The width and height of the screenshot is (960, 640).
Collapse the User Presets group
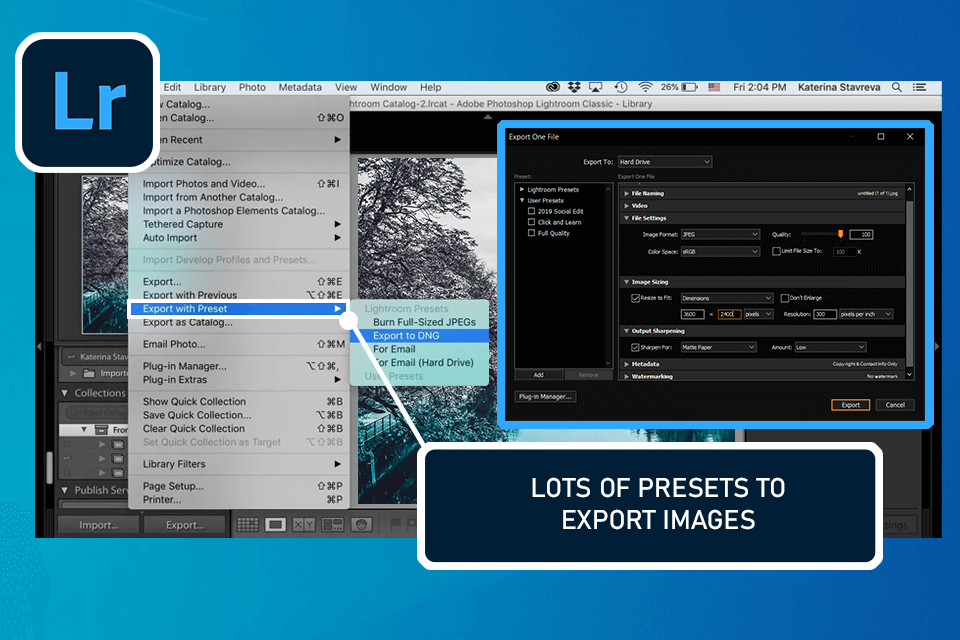(x=522, y=200)
